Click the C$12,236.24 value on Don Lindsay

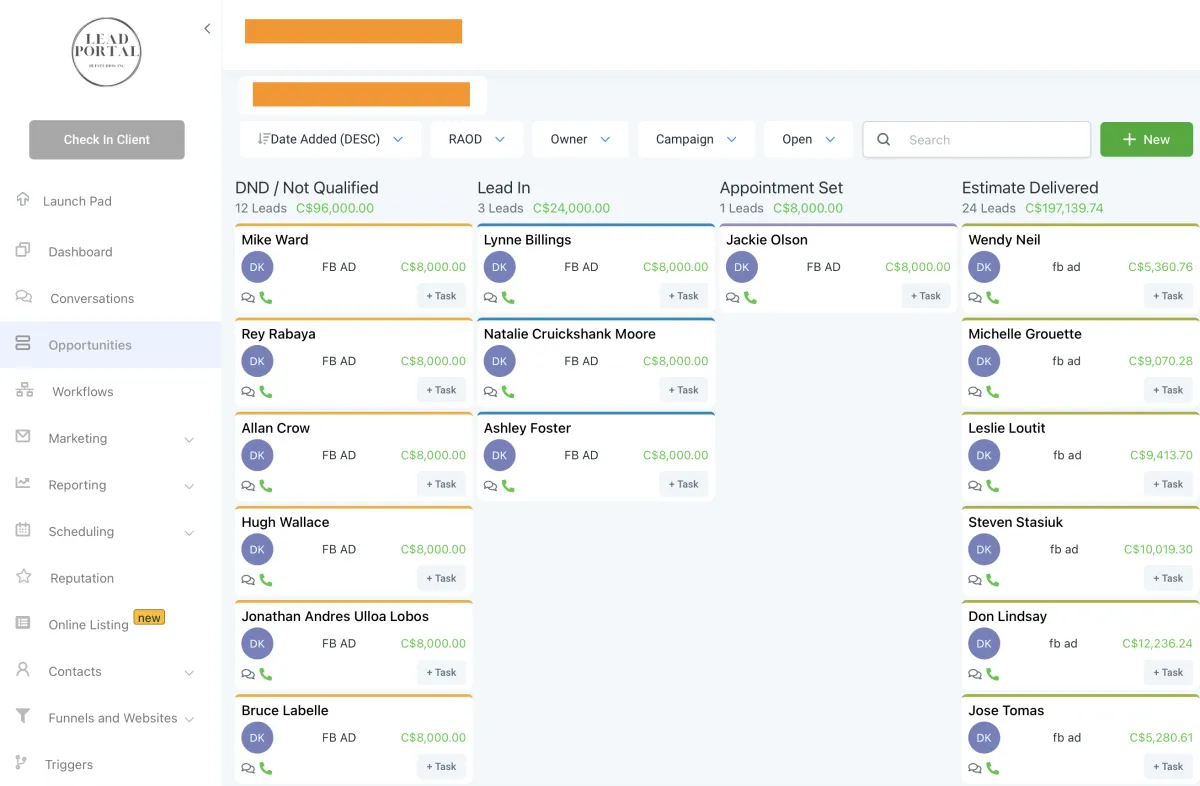point(1157,644)
